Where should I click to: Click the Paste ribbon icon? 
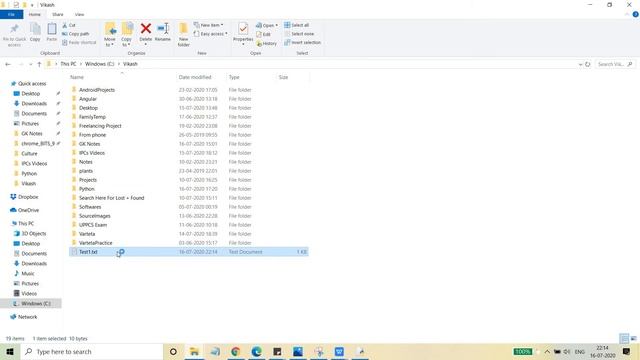pos(52,29)
